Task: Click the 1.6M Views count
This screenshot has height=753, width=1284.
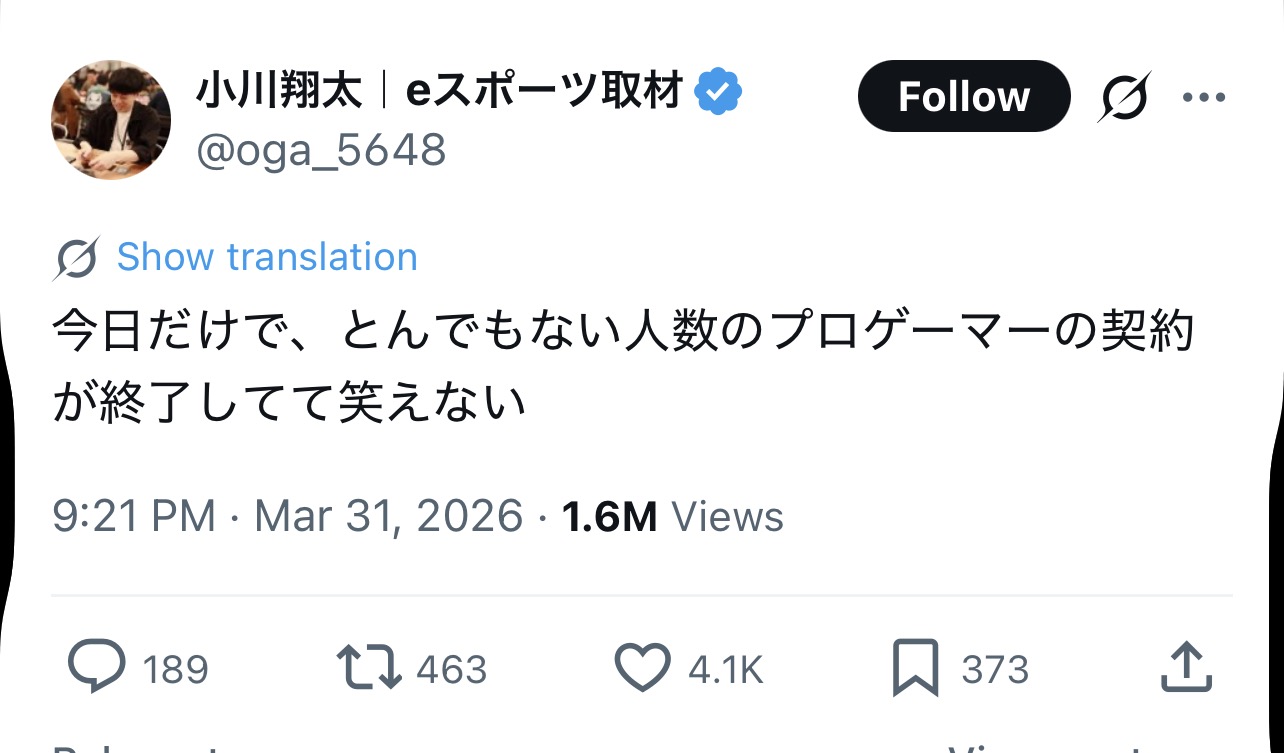Action: click(x=673, y=517)
